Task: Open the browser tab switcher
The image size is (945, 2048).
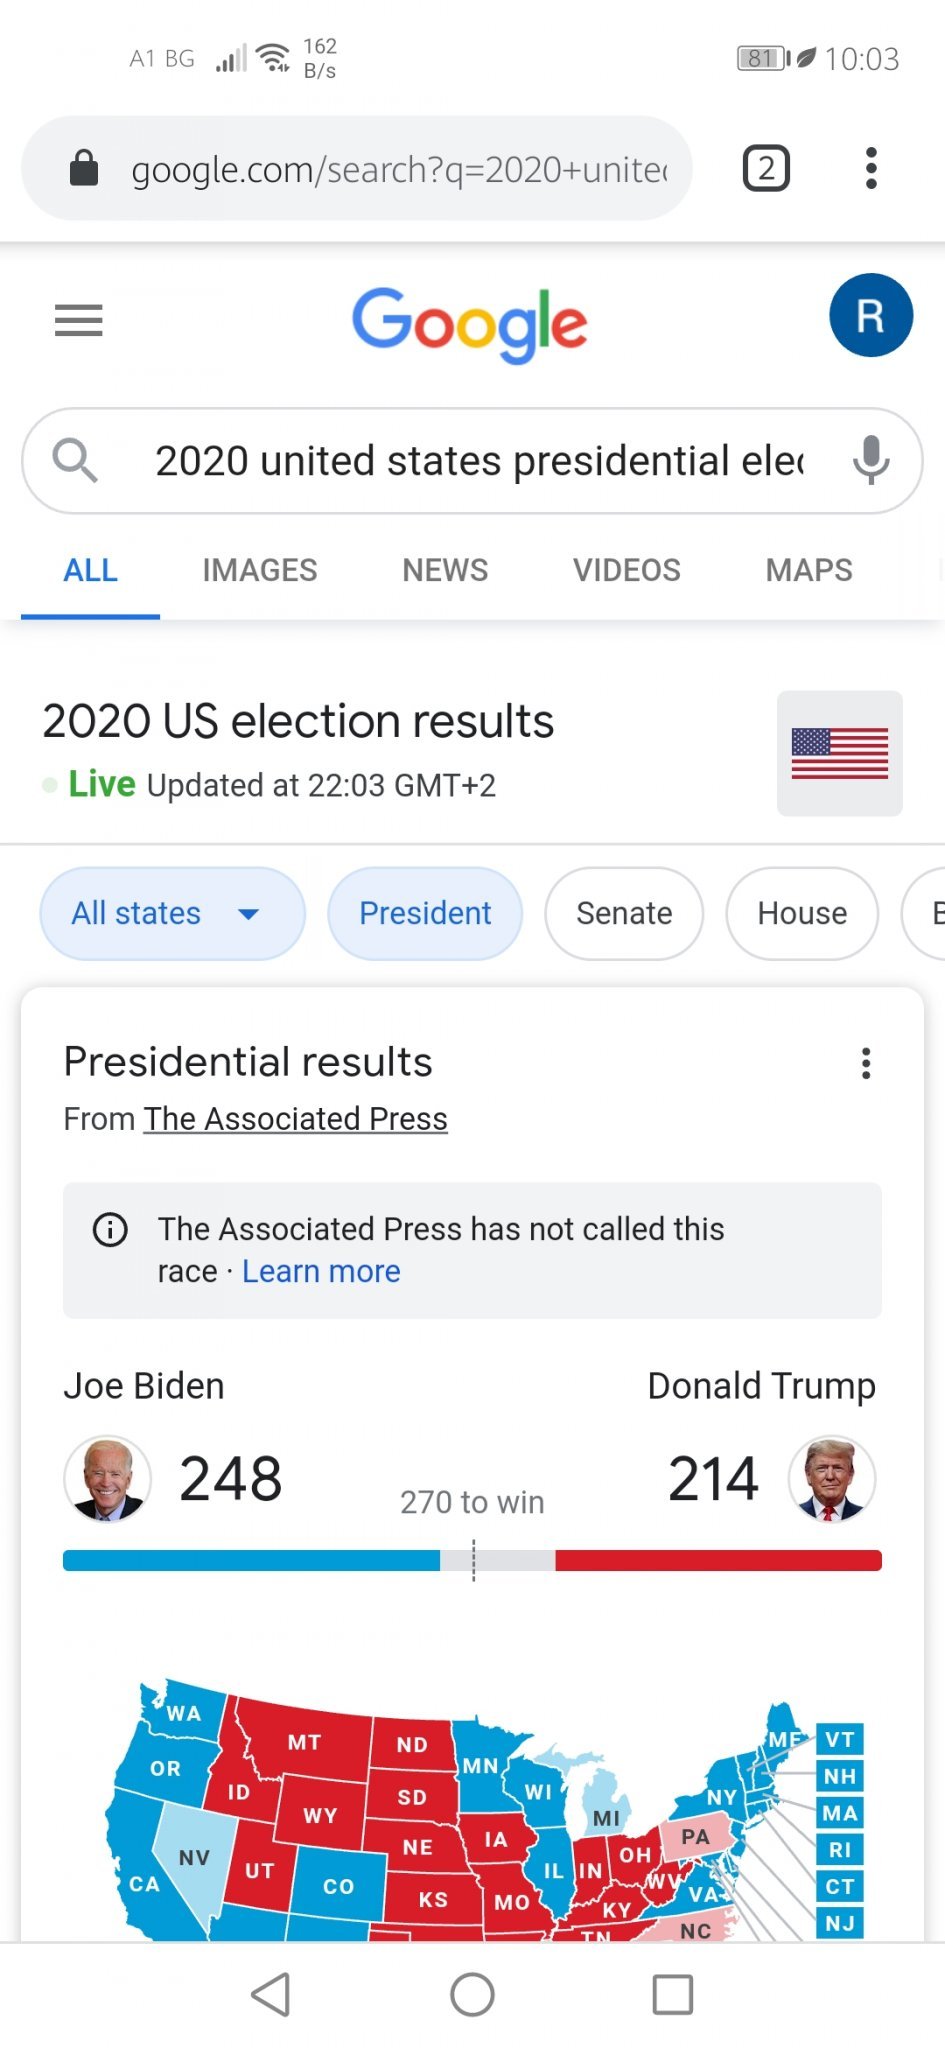Action: tap(766, 168)
